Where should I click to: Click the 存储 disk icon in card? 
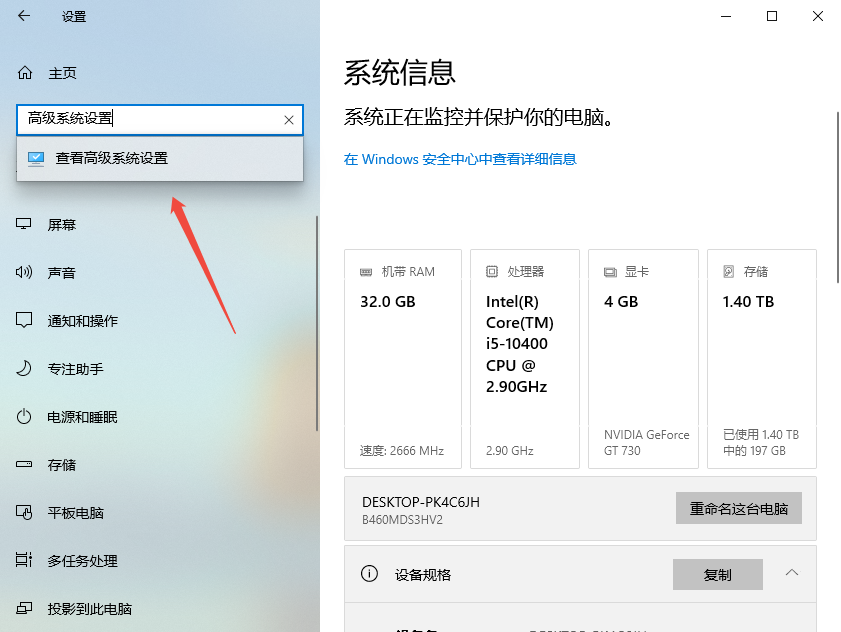tap(728, 271)
